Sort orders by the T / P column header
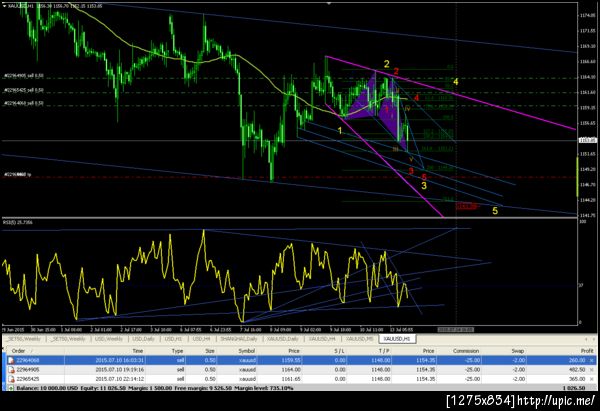600x411 pixels. tap(384, 351)
